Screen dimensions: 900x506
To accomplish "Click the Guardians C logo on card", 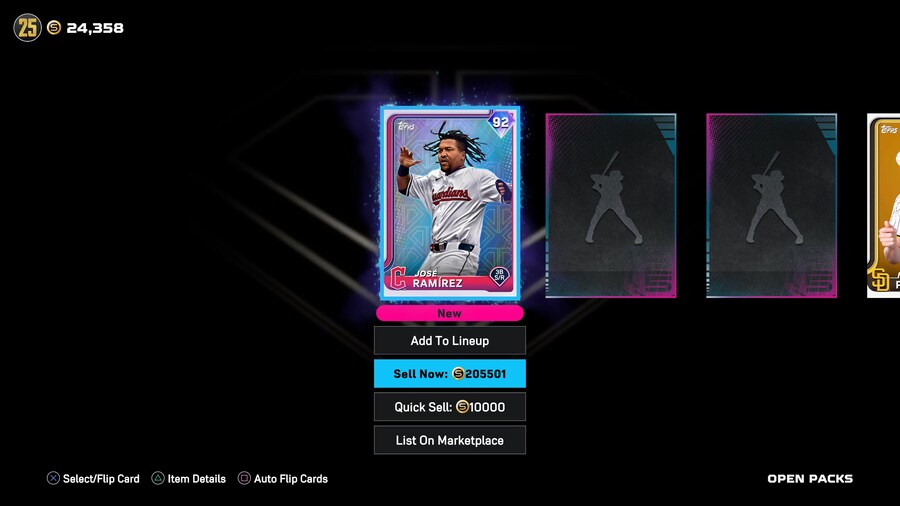I will click(398, 278).
